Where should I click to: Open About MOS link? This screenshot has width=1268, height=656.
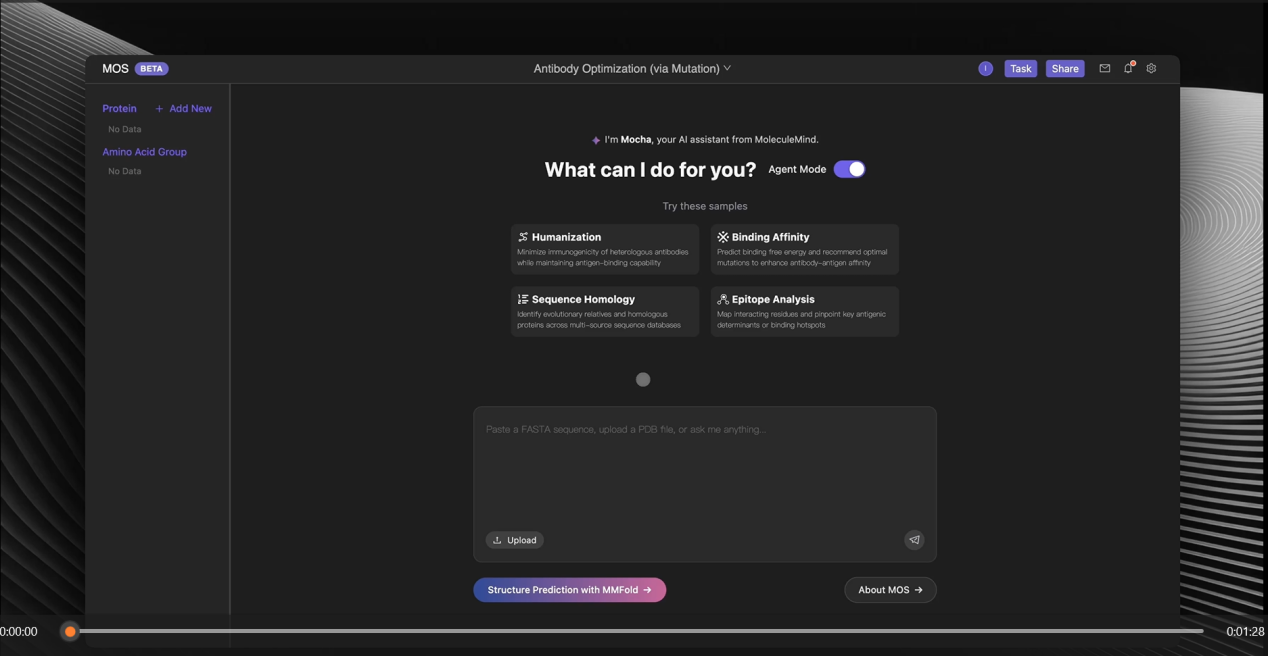(x=890, y=590)
